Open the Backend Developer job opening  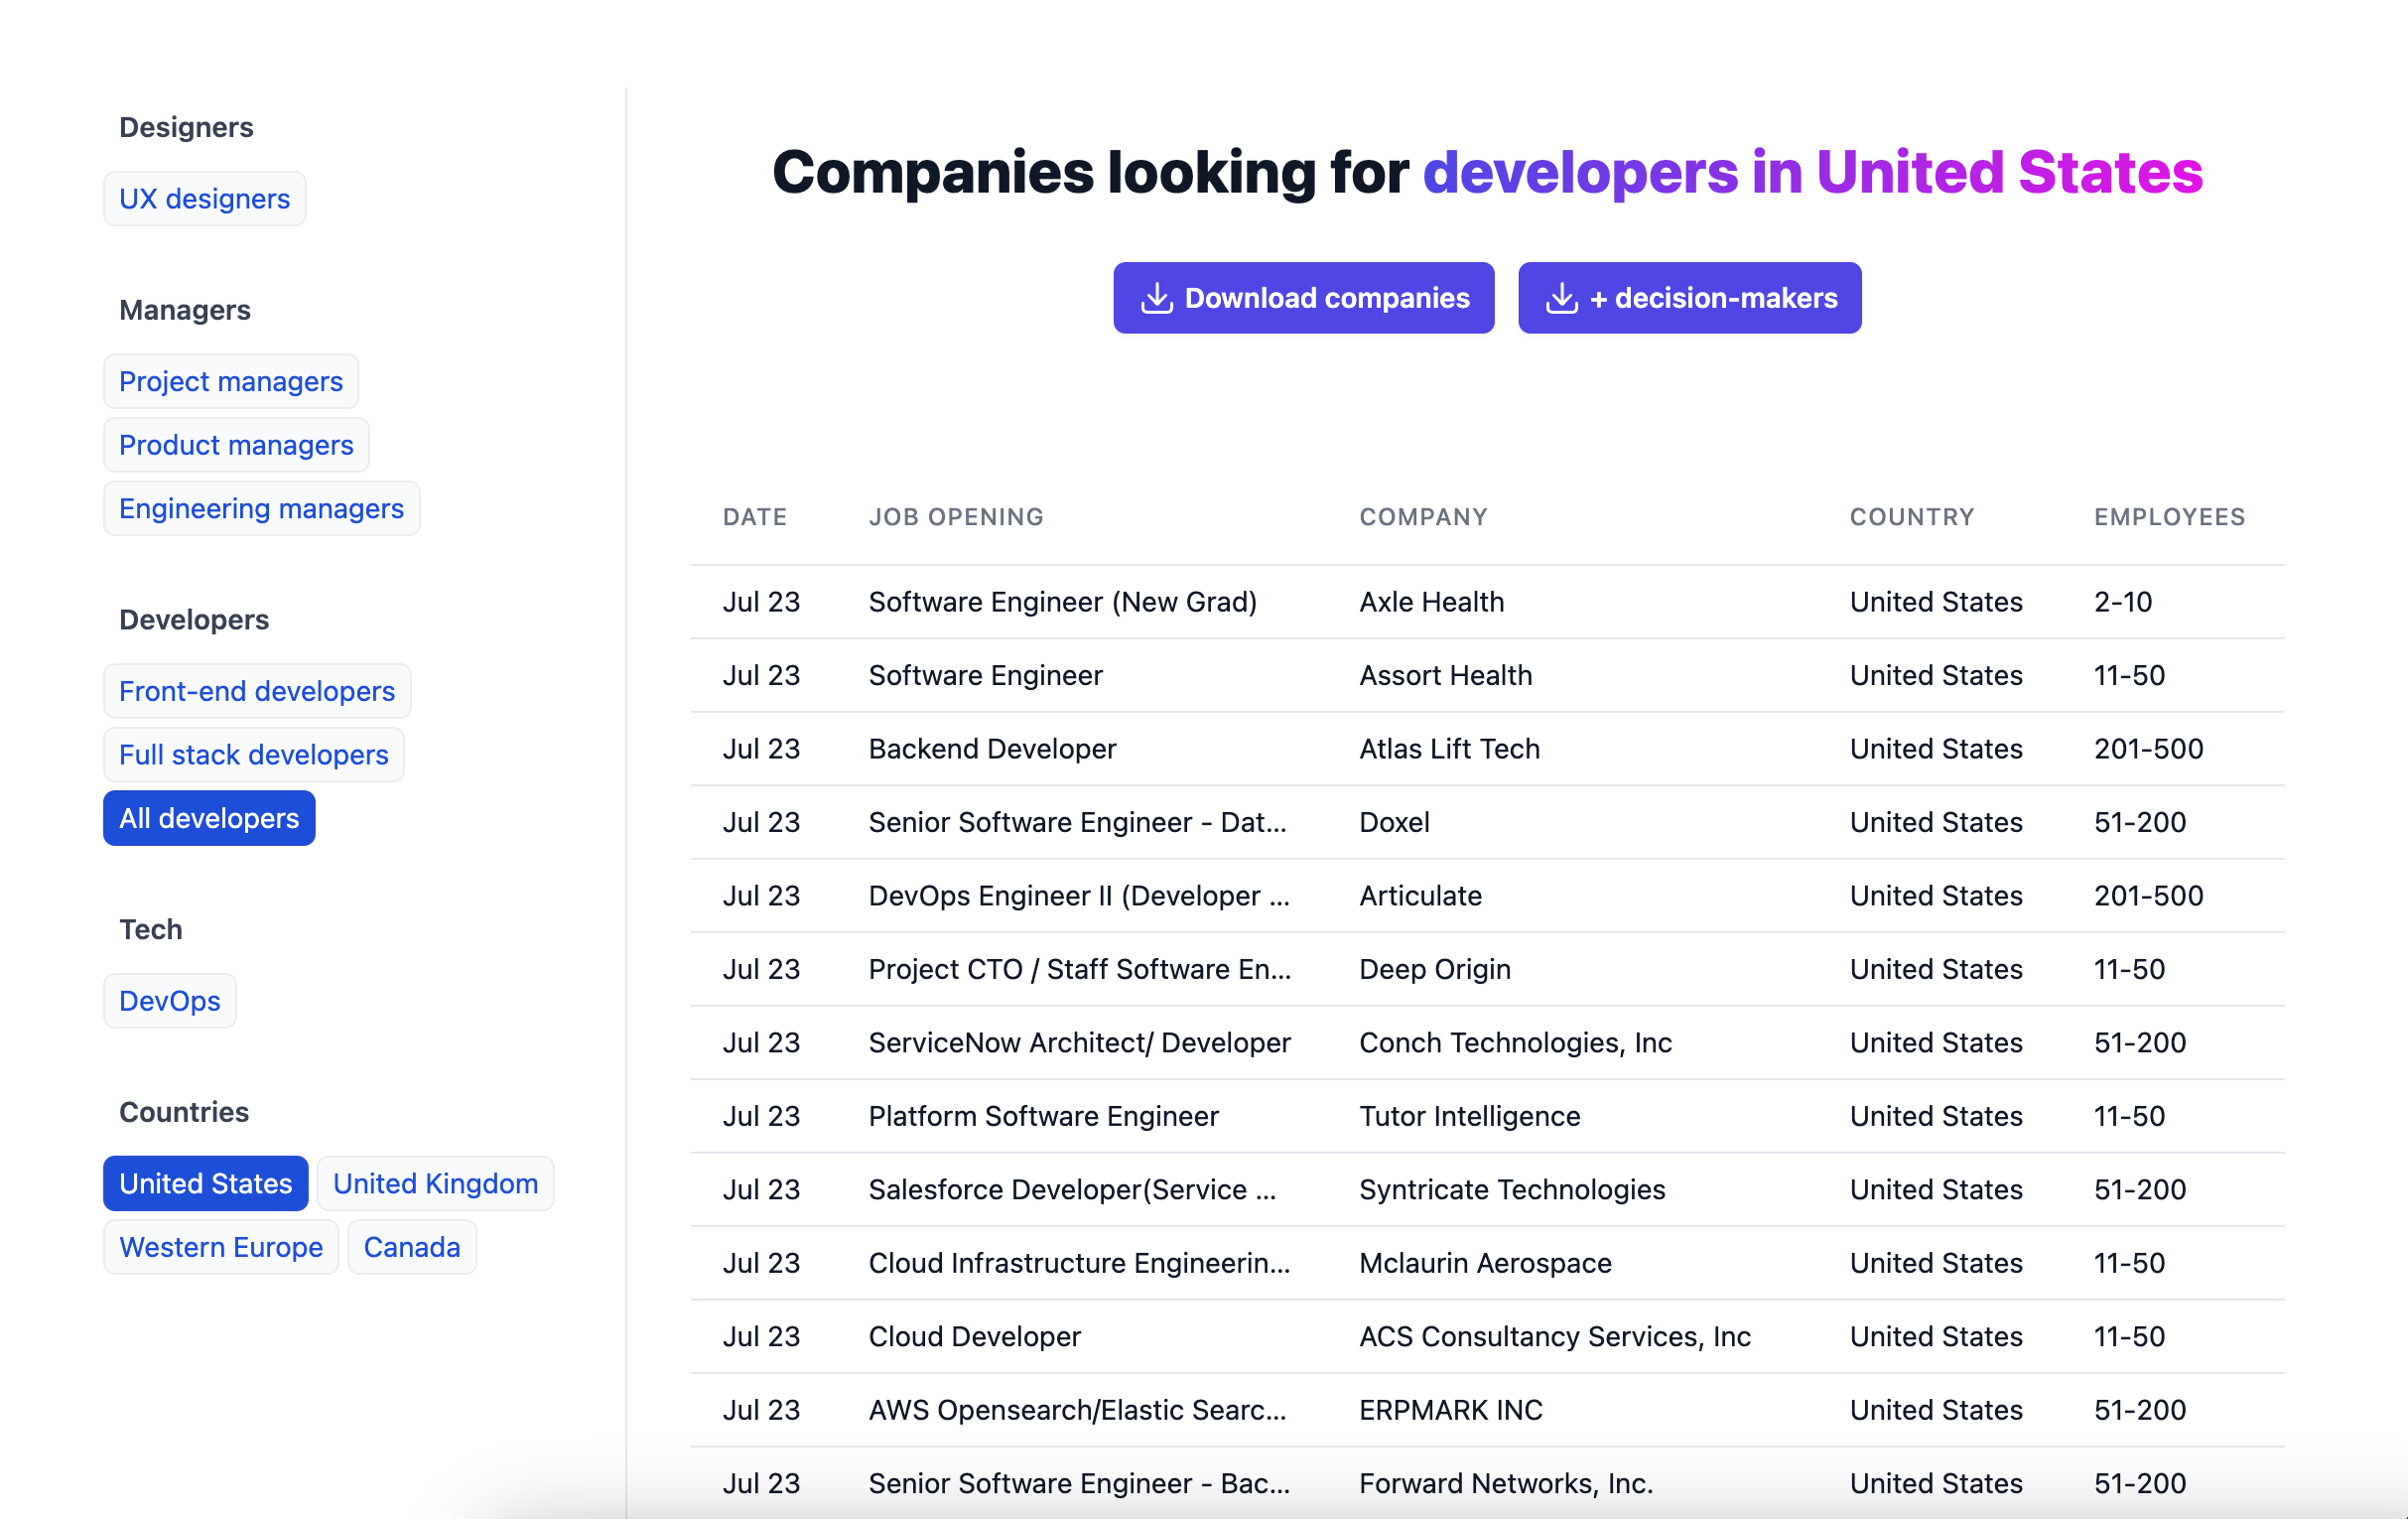pyautogui.click(x=992, y=749)
